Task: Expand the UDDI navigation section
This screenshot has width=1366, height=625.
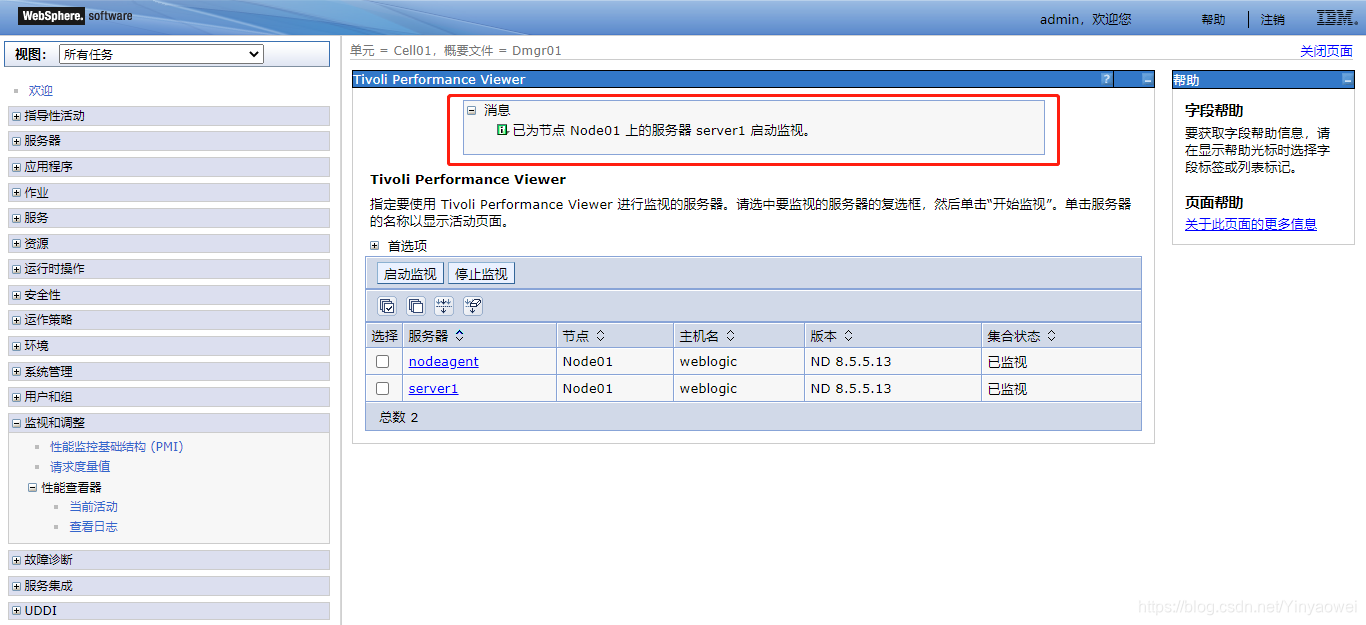Action: [16, 611]
